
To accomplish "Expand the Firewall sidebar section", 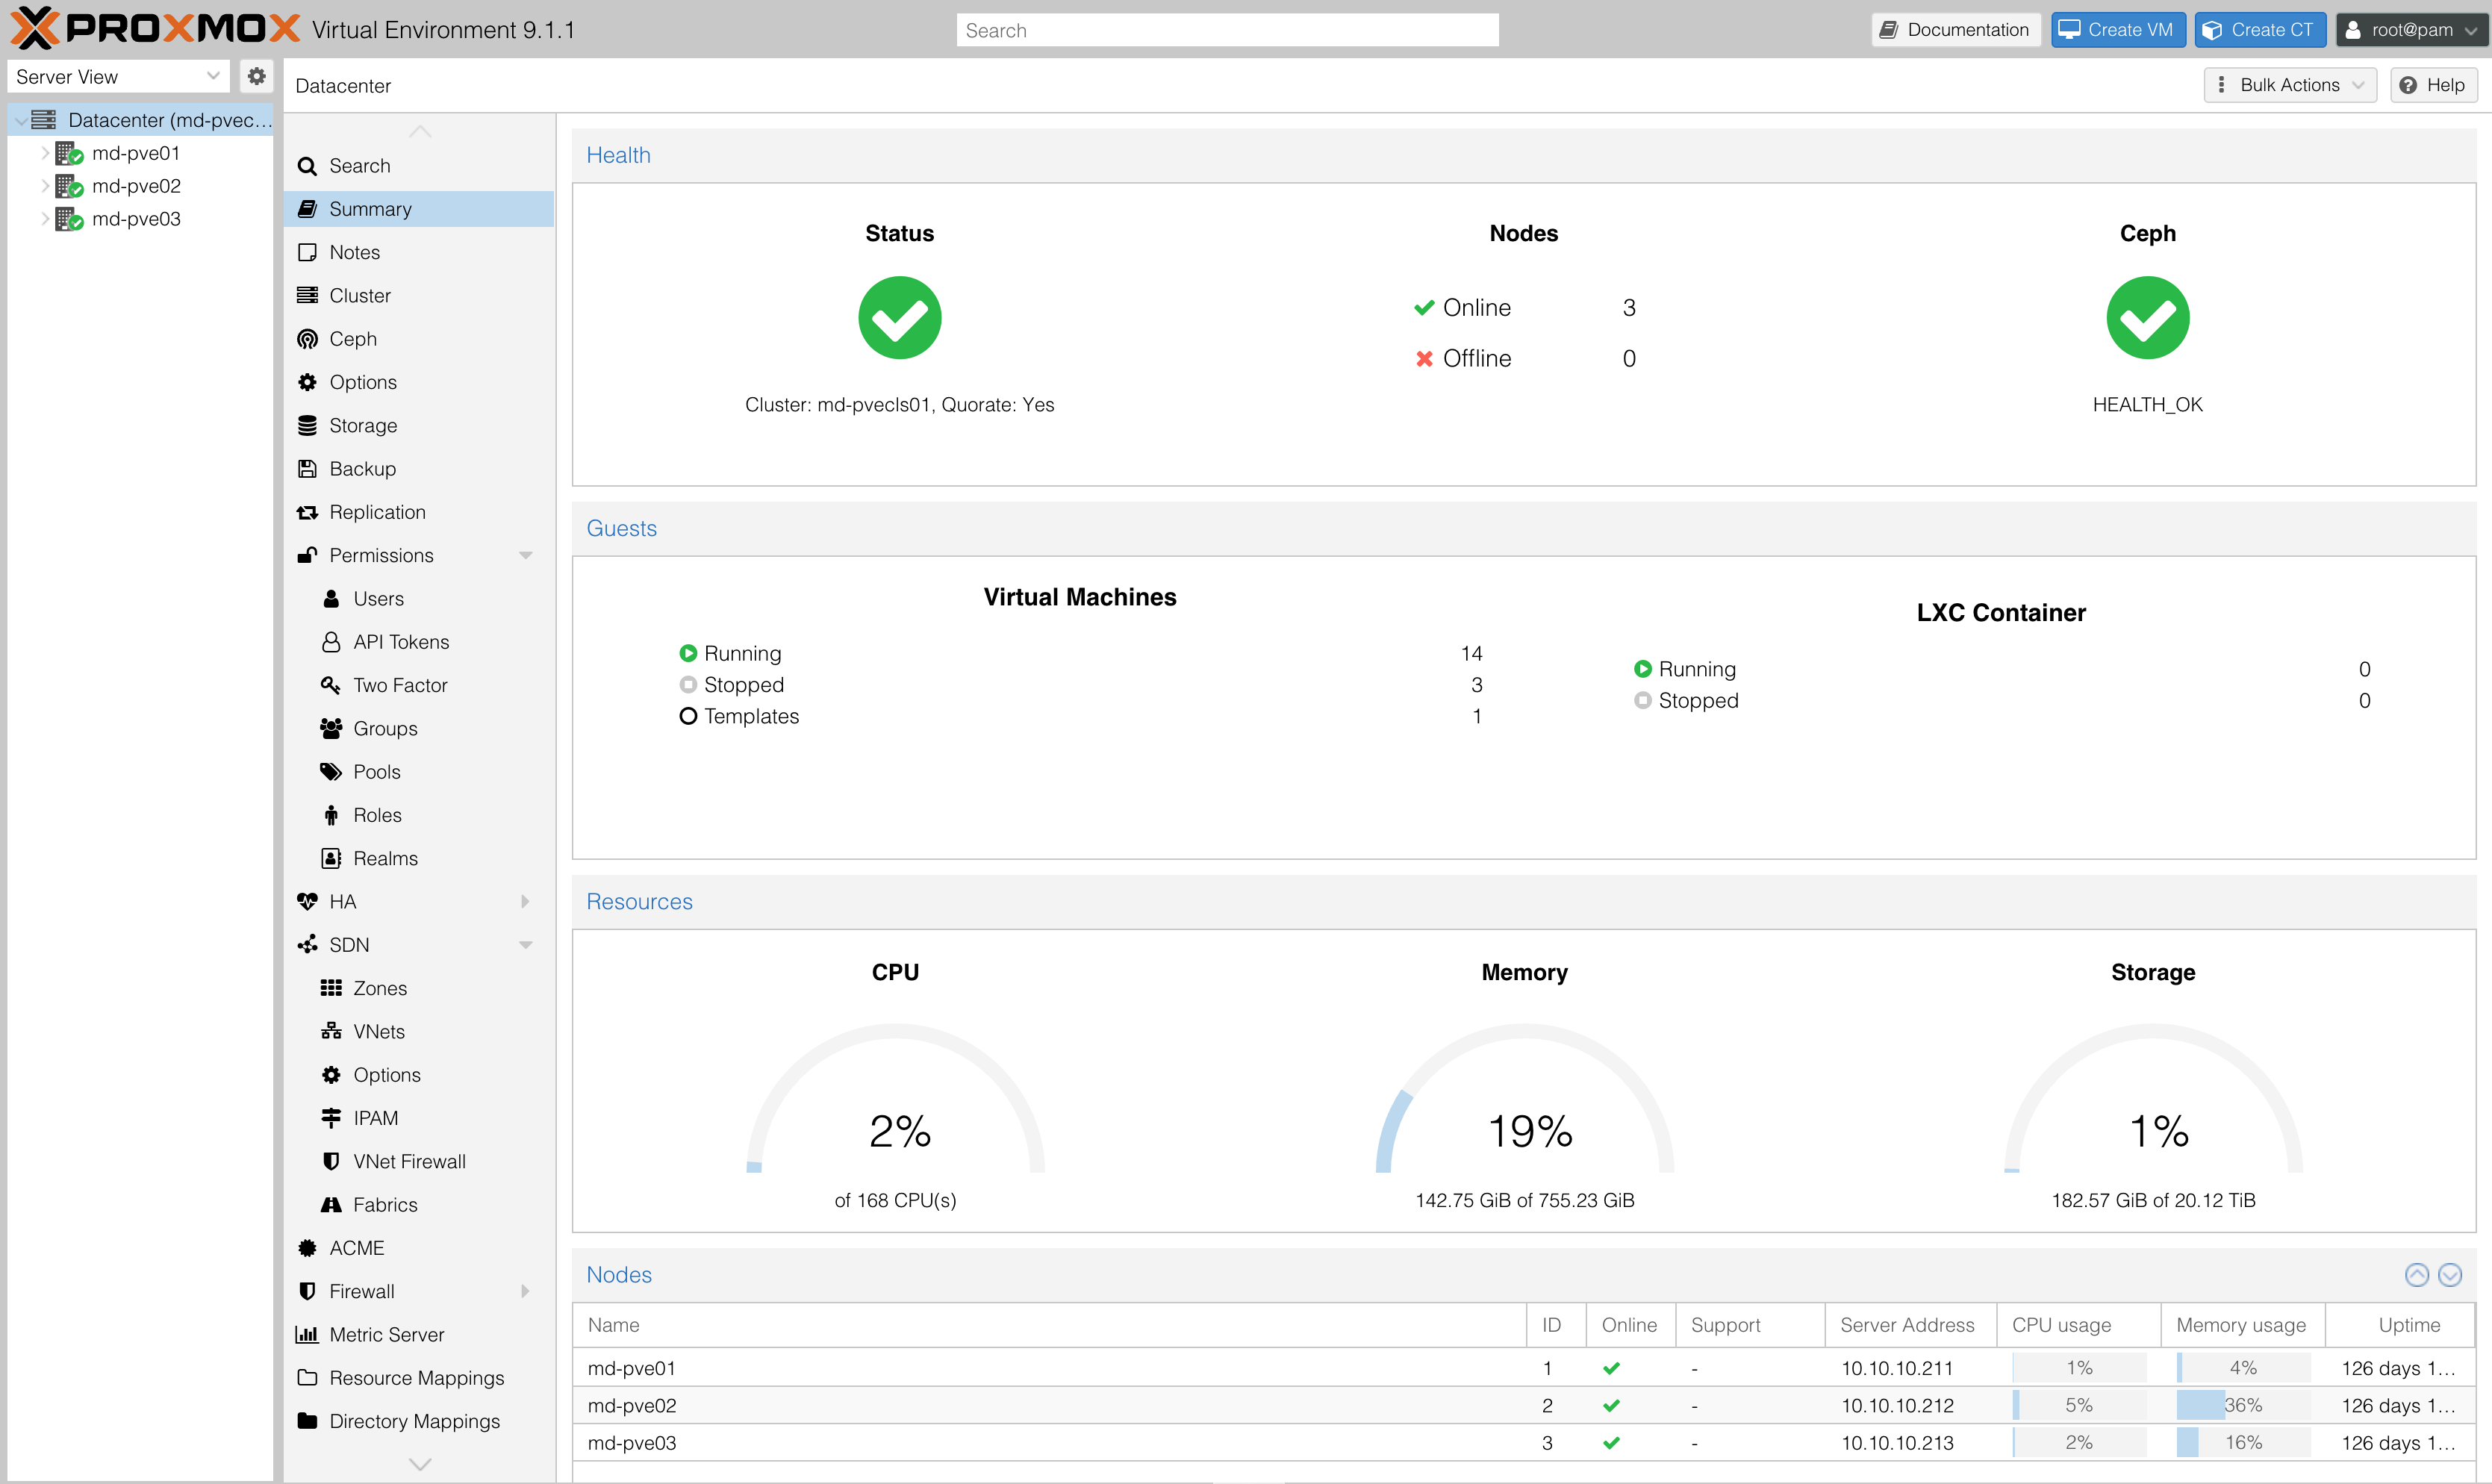I will coord(526,1291).
